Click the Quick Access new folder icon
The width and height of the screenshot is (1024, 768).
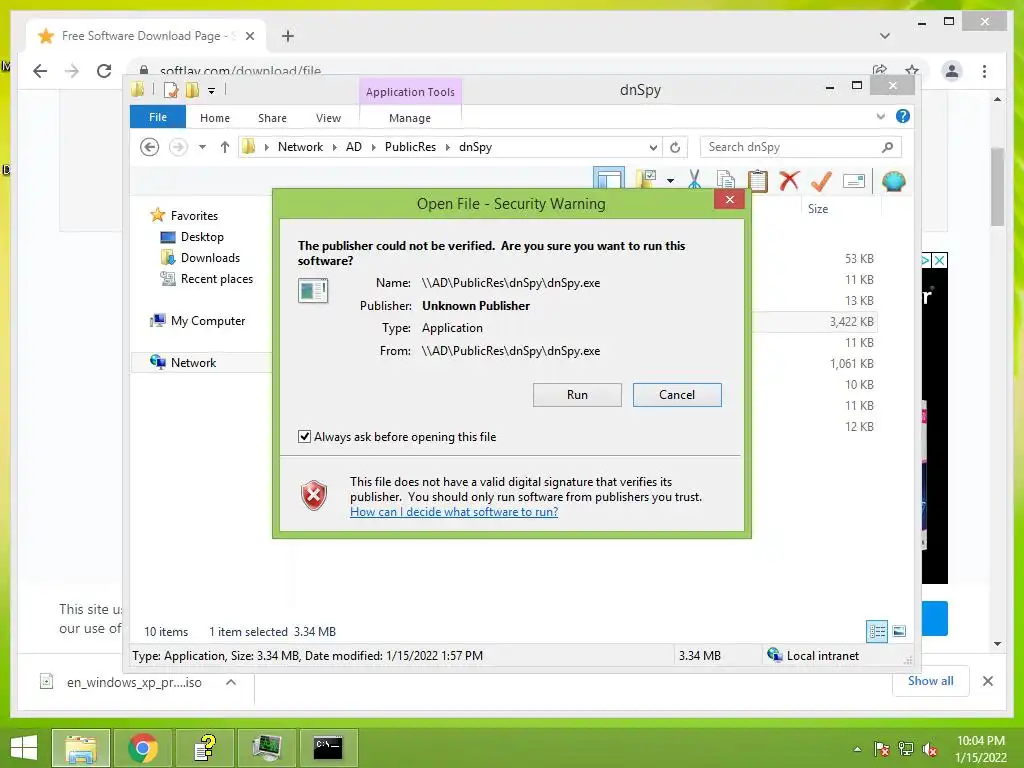coord(192,90)
